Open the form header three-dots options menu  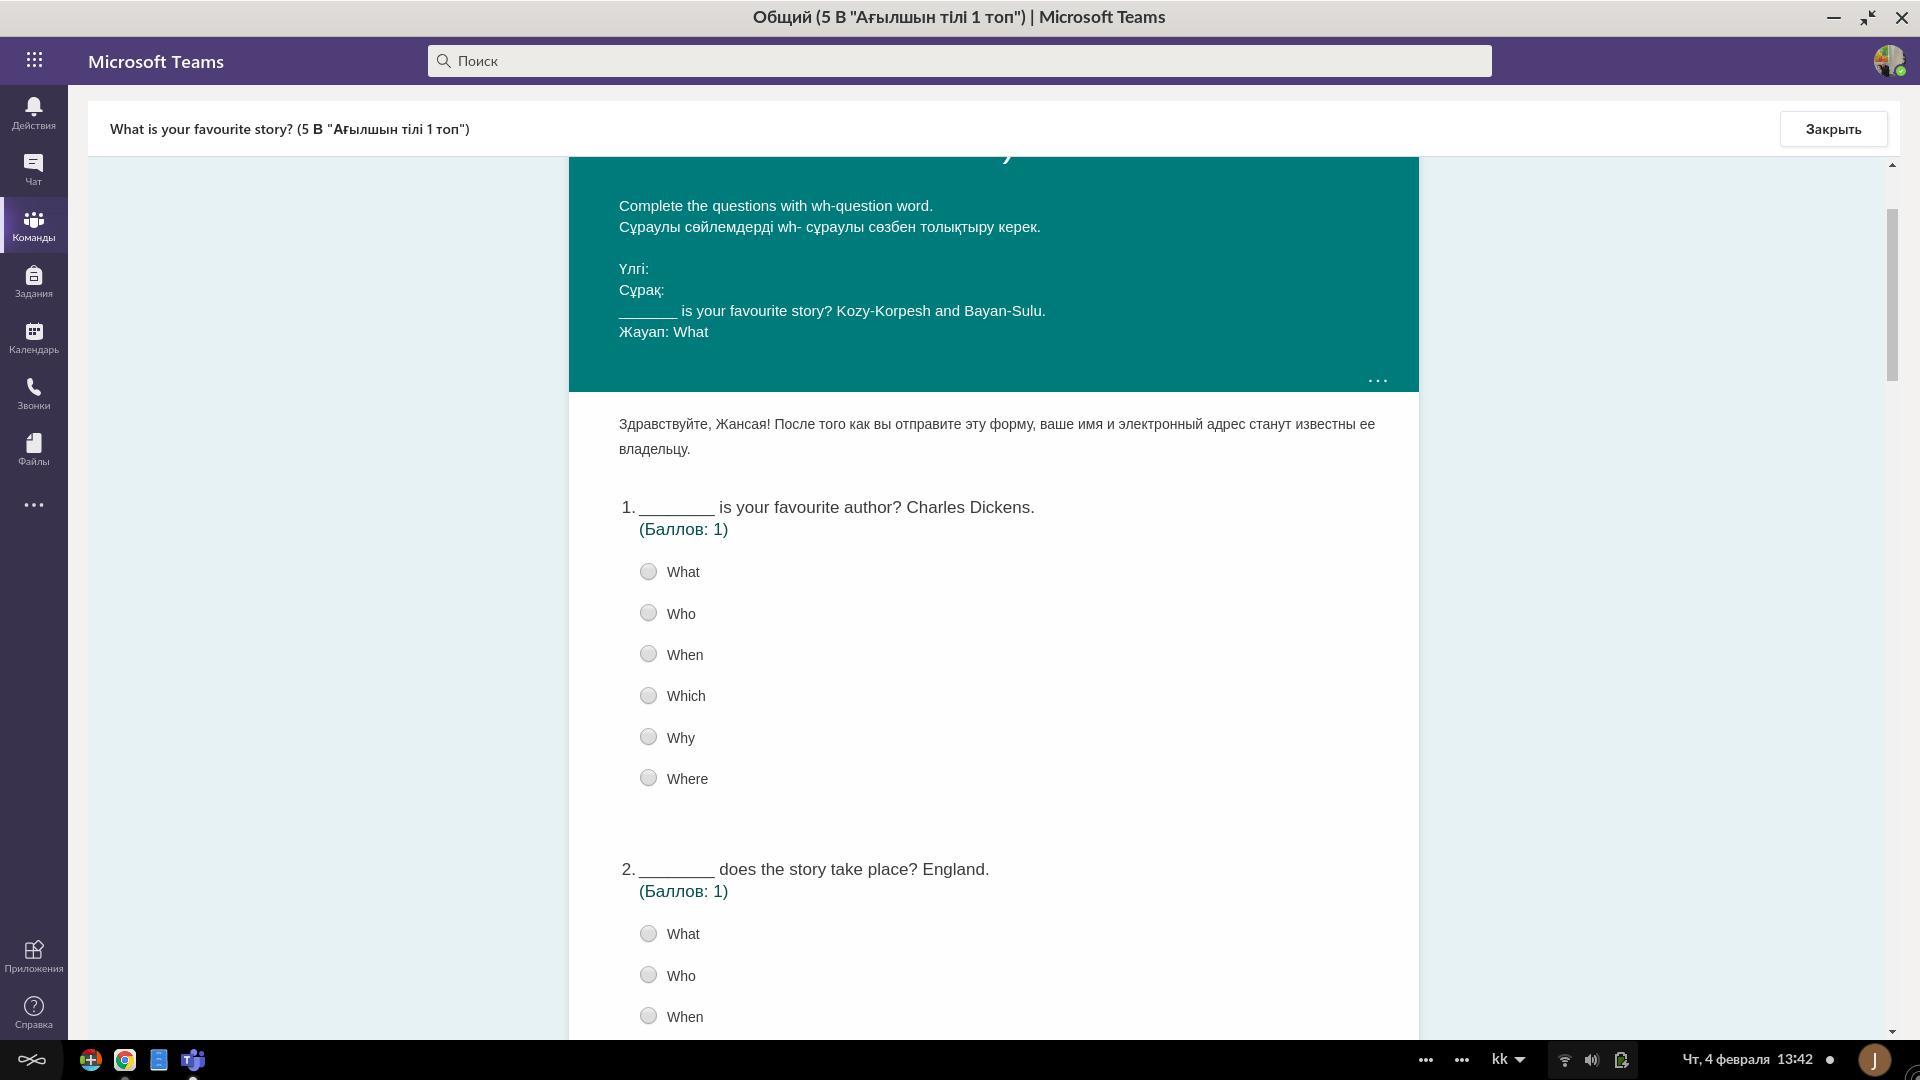tap(1377, 381)
